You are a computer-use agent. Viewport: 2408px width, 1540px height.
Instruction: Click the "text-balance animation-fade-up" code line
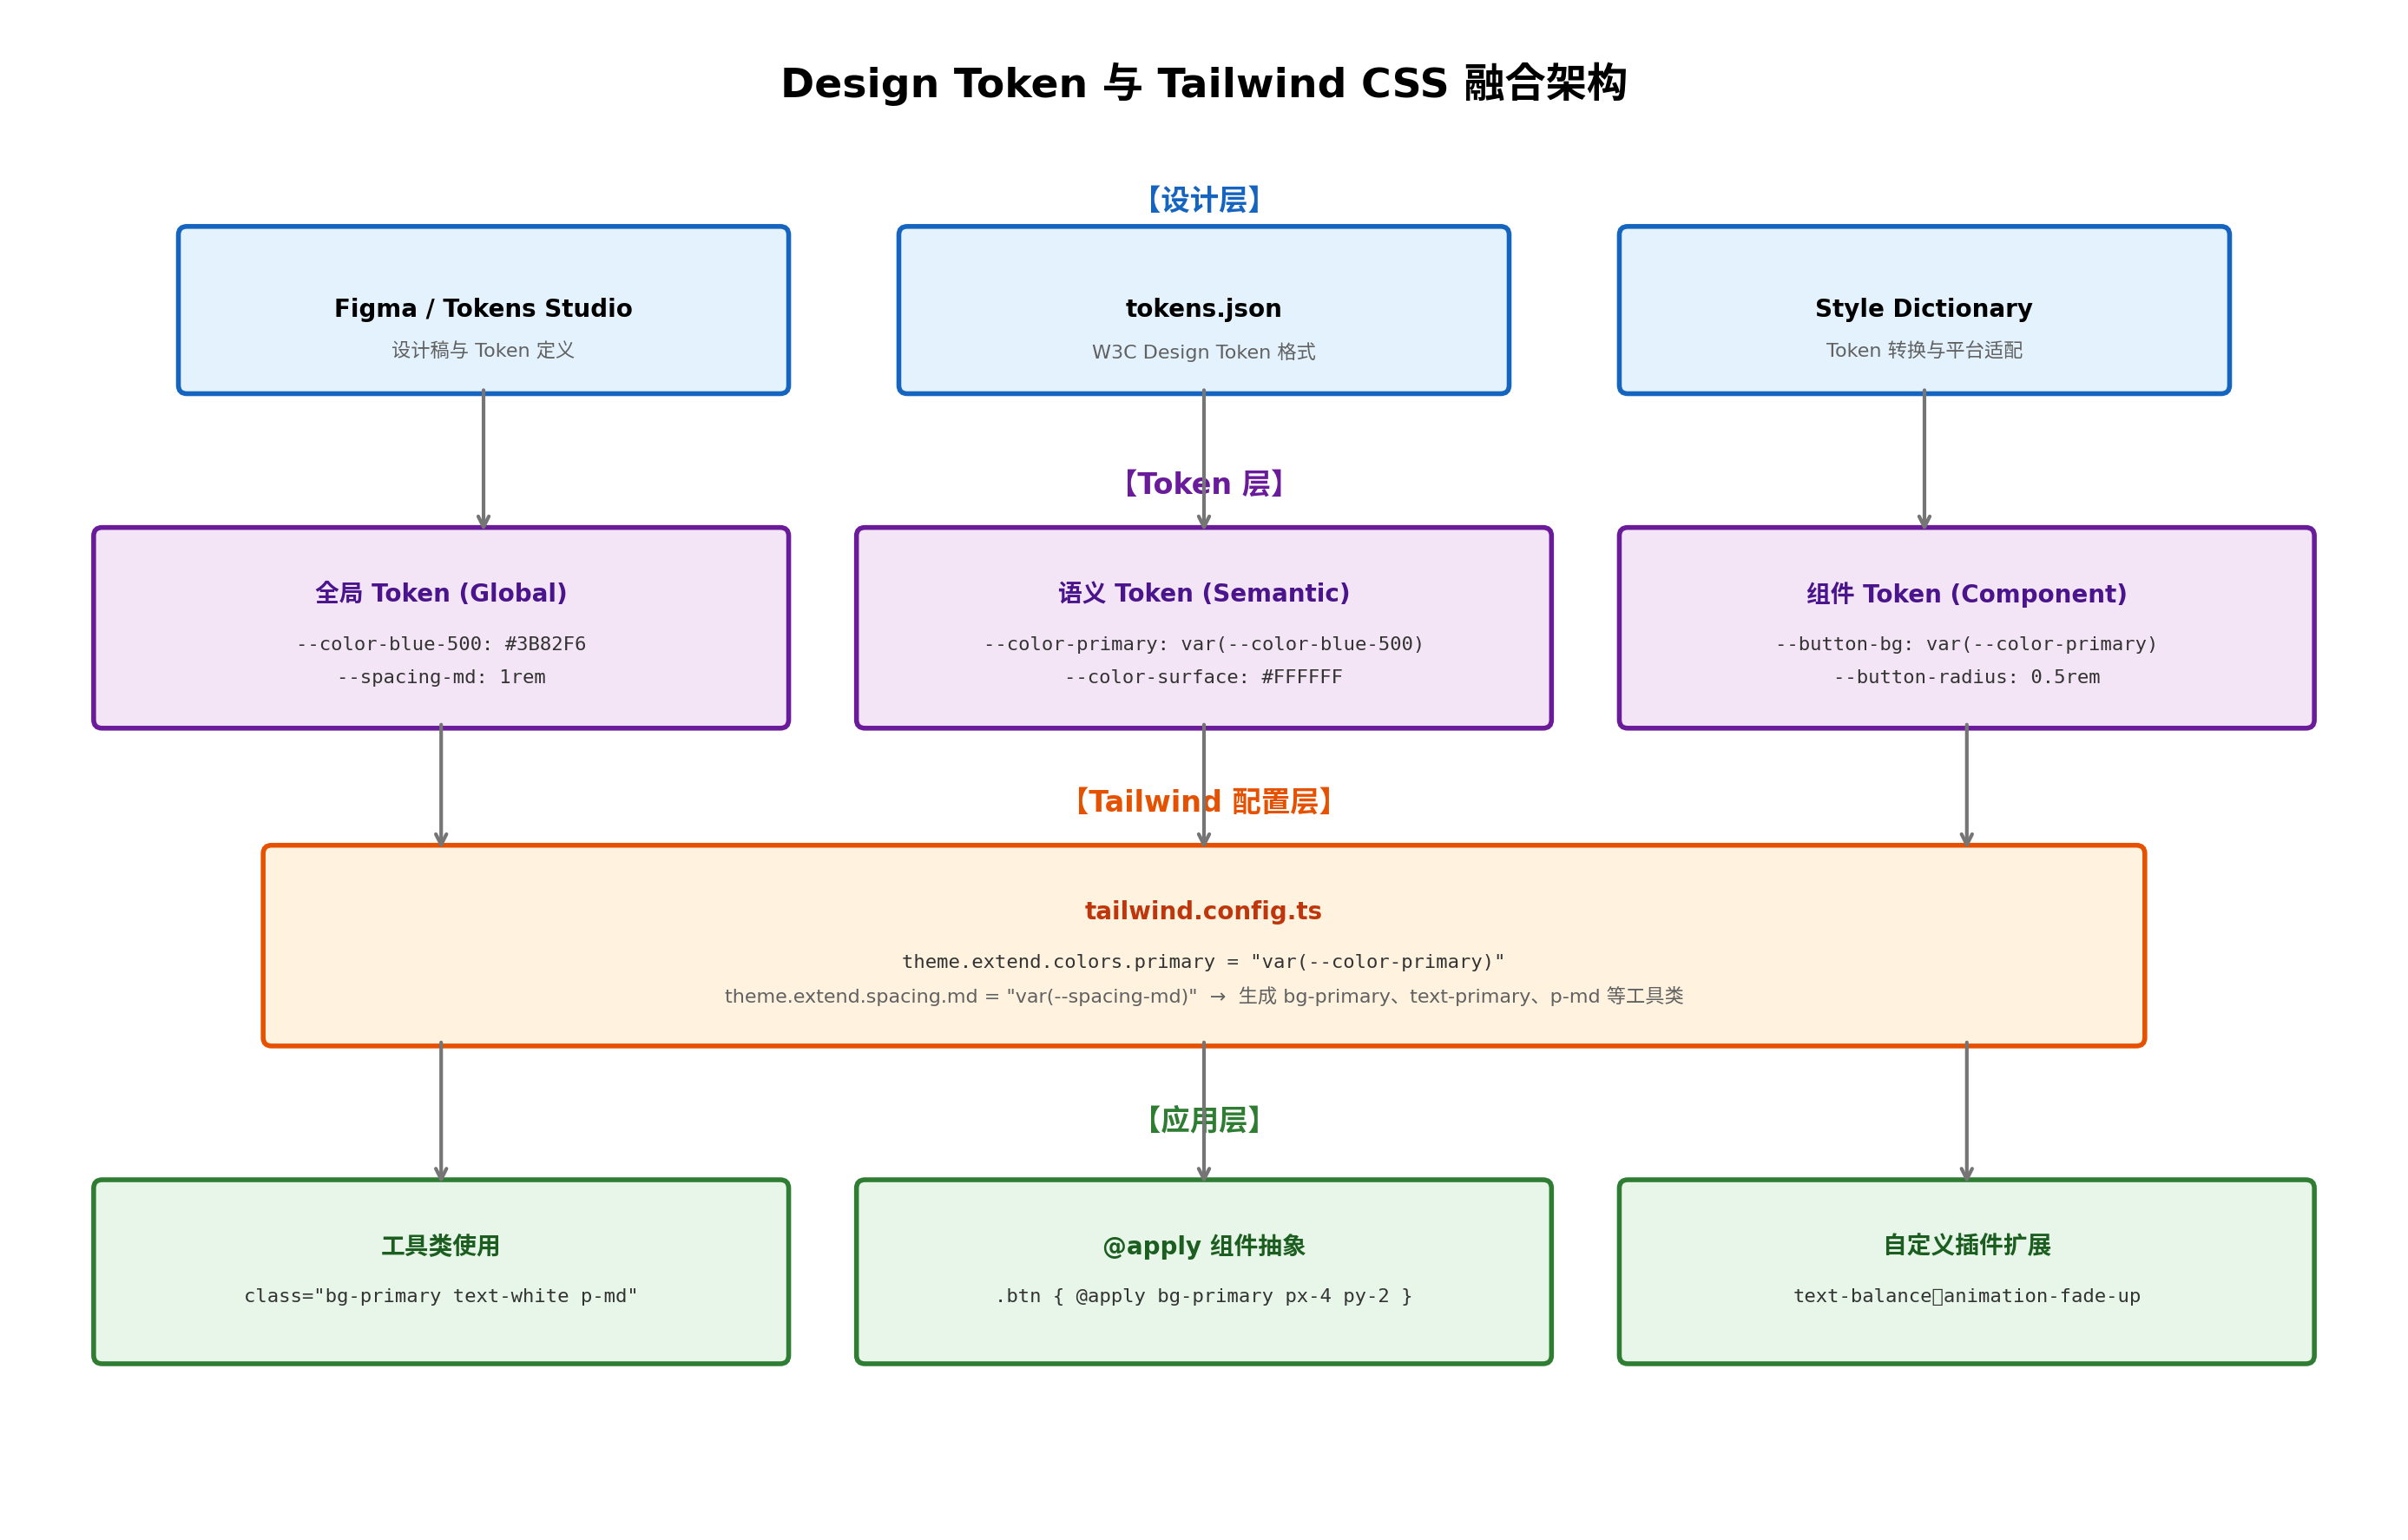click(1967, 1296)
